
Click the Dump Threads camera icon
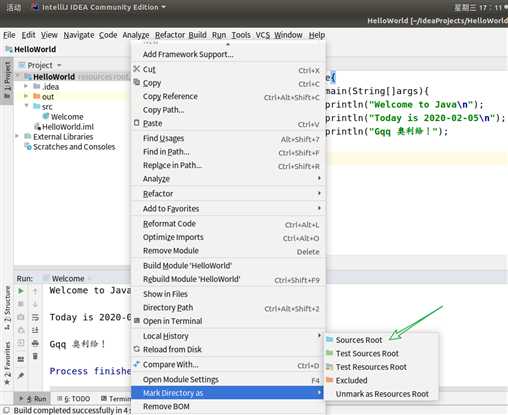click(21, 317)
